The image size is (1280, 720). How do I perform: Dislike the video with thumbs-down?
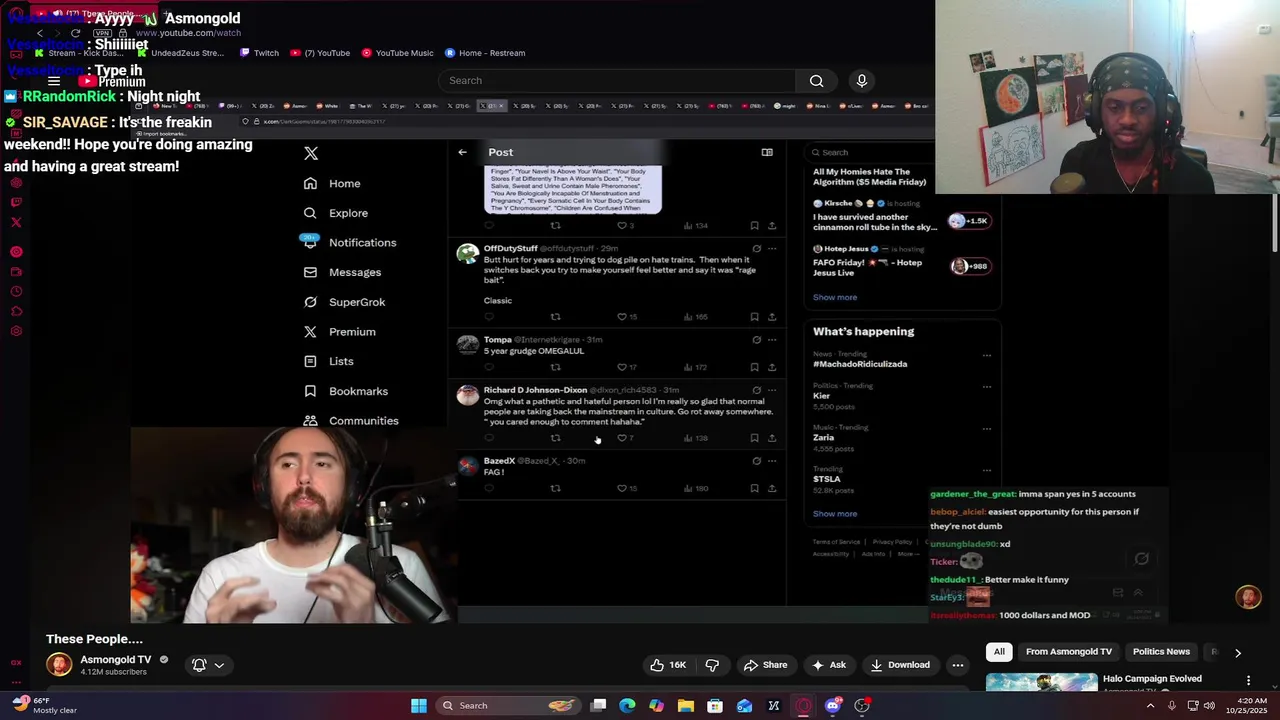tap(712, 665)
